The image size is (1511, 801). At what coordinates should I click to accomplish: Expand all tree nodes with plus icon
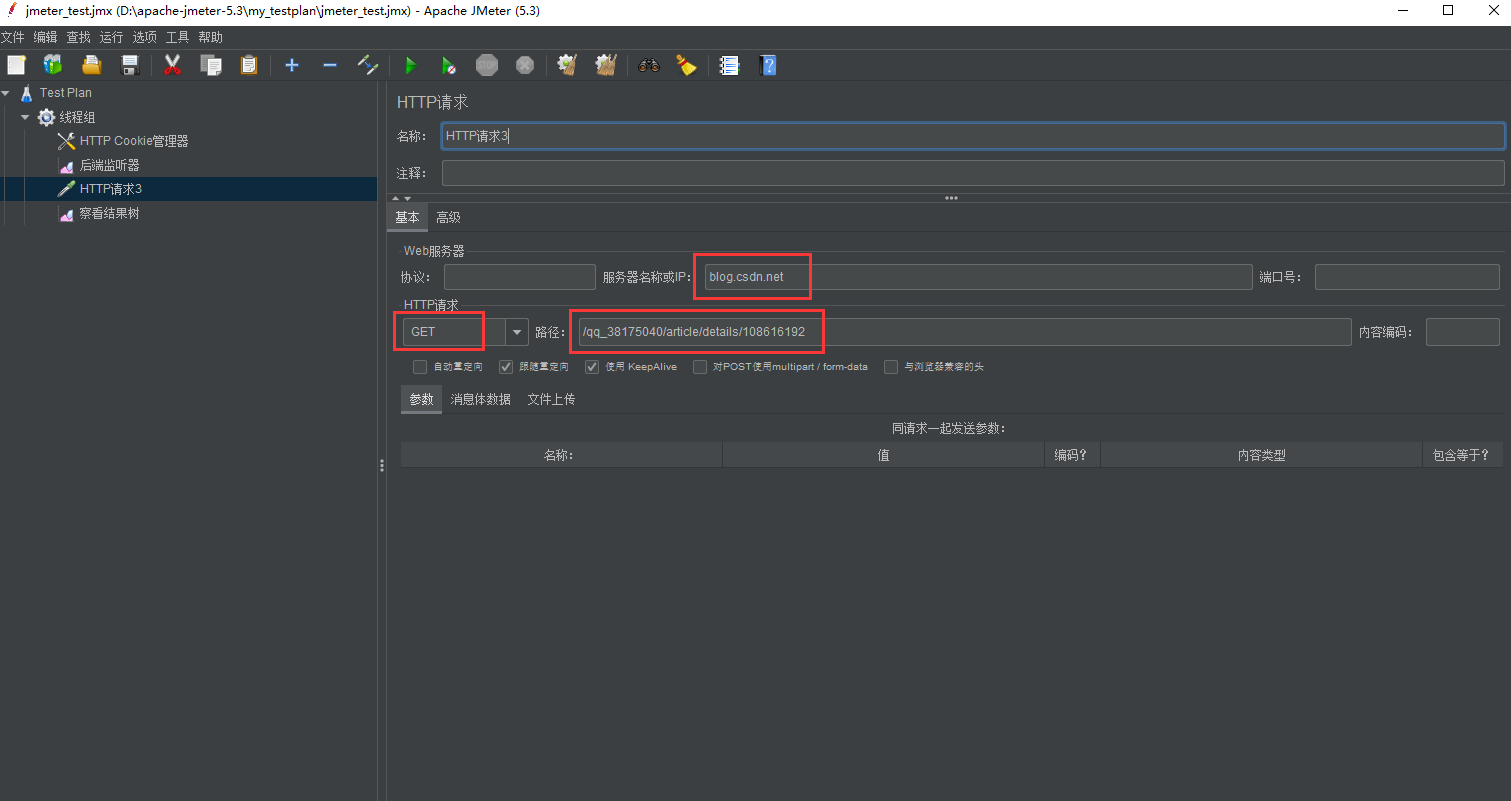pos(292,65)
